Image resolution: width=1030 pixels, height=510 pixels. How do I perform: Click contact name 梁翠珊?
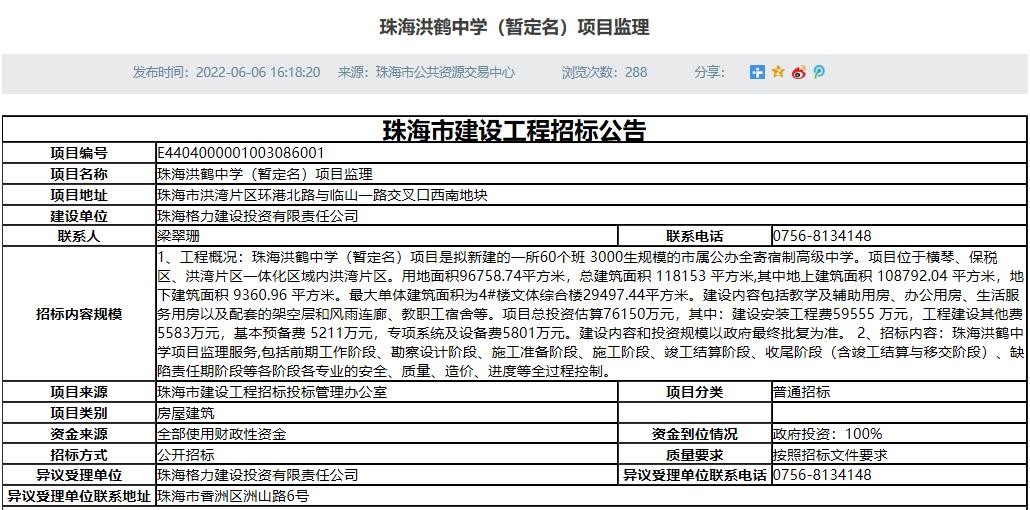(x=178, y=236)
